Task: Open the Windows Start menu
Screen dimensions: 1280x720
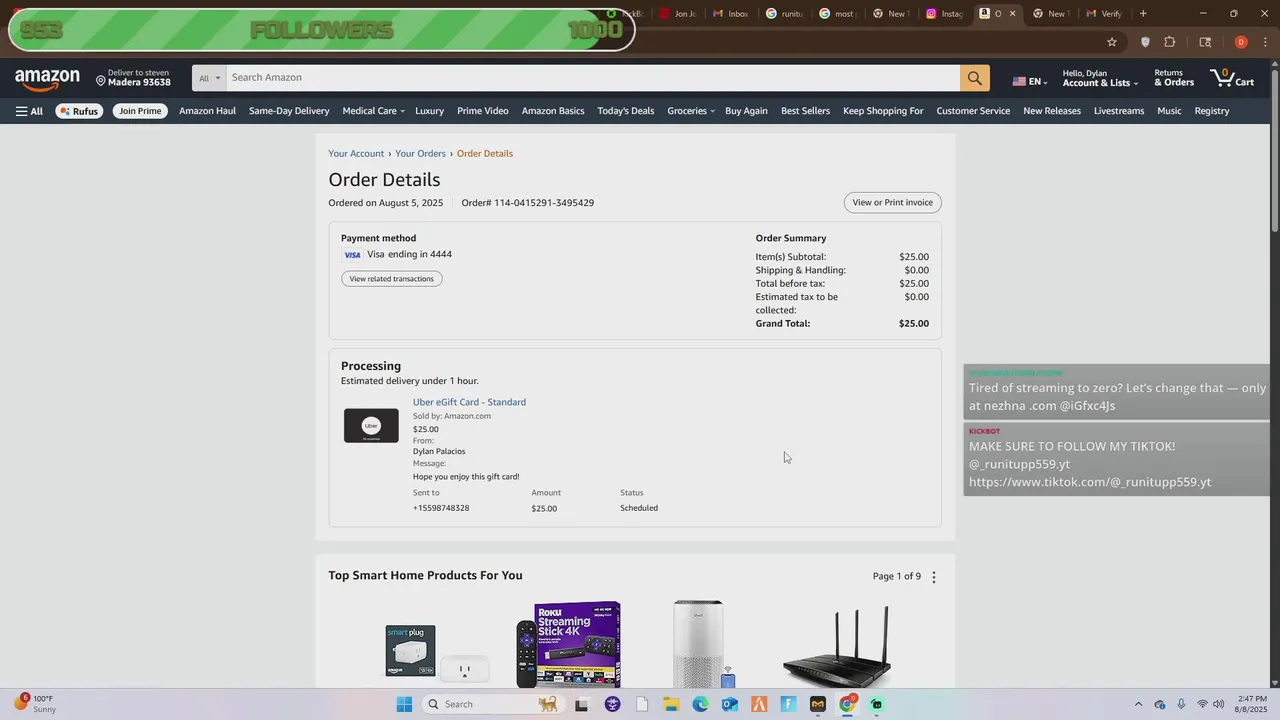Action: point(404,704)
